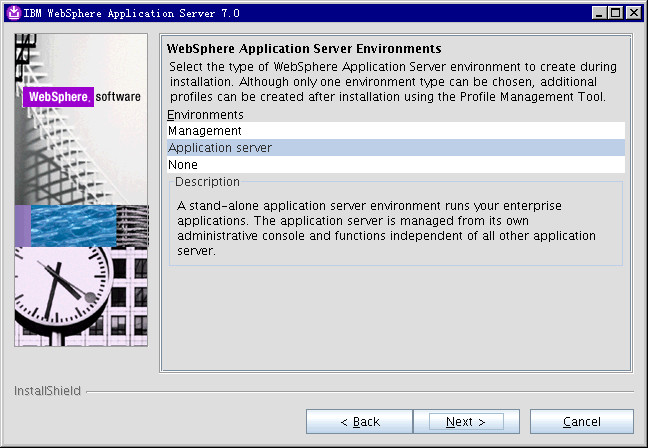Maximize the installer window
This screenshot has width=648, height=448.
(x=615, y=12)
